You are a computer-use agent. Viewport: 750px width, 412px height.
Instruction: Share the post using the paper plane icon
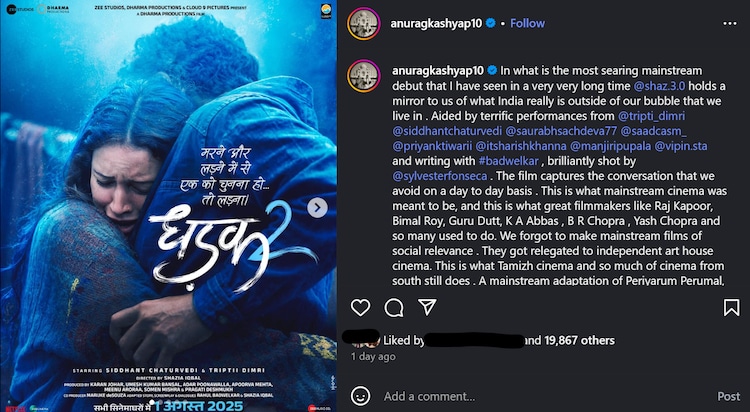tap(427, 307)
